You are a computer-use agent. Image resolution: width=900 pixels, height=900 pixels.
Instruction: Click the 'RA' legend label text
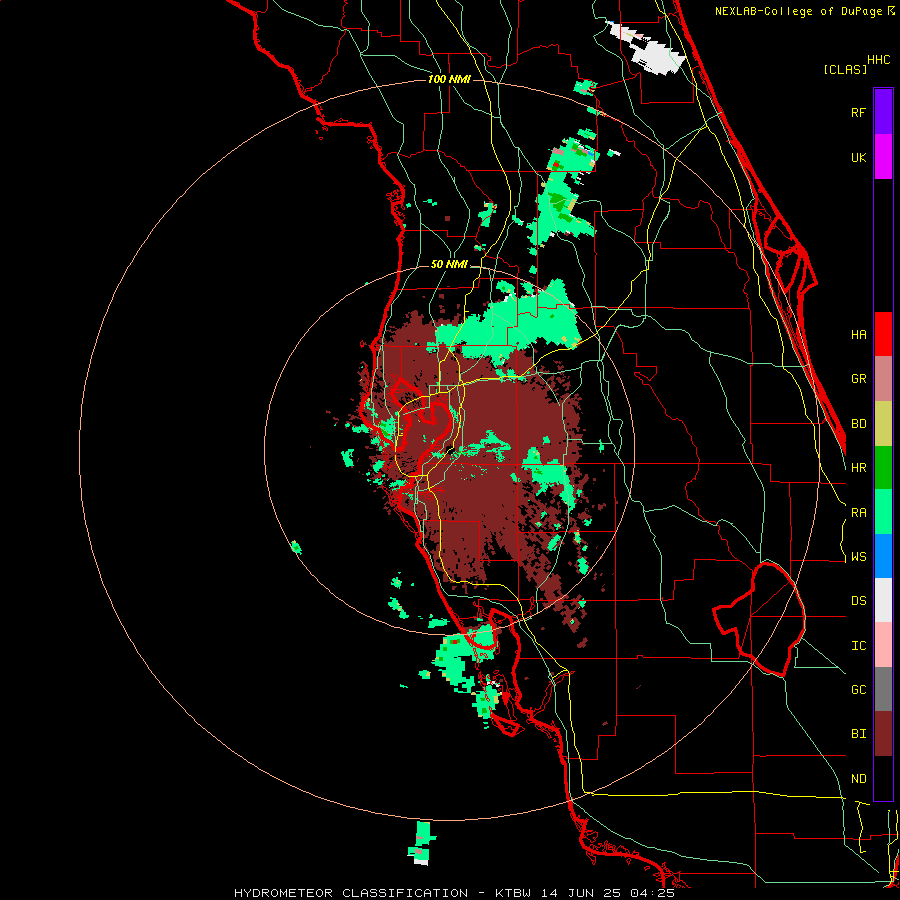[x=858, y=513]
